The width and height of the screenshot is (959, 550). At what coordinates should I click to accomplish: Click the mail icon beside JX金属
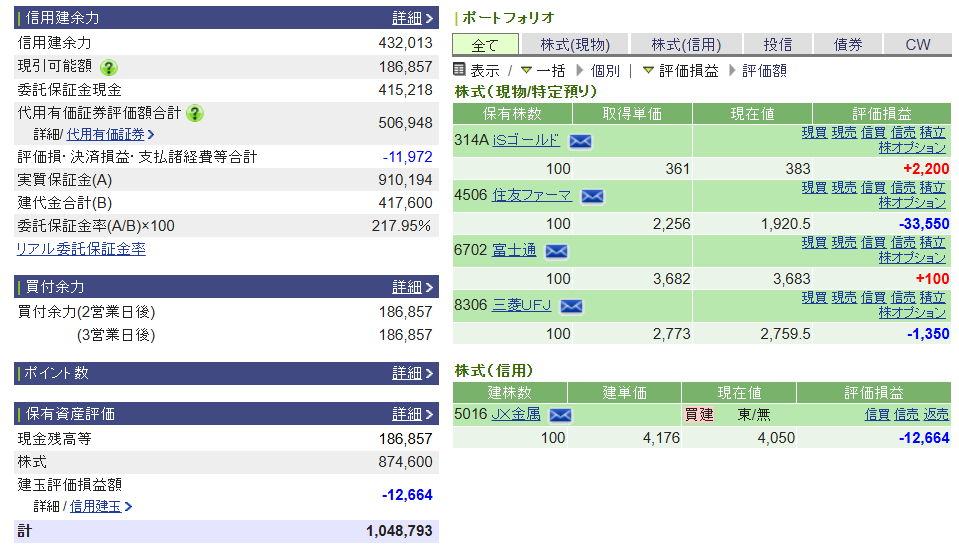[x=560, y=415]
